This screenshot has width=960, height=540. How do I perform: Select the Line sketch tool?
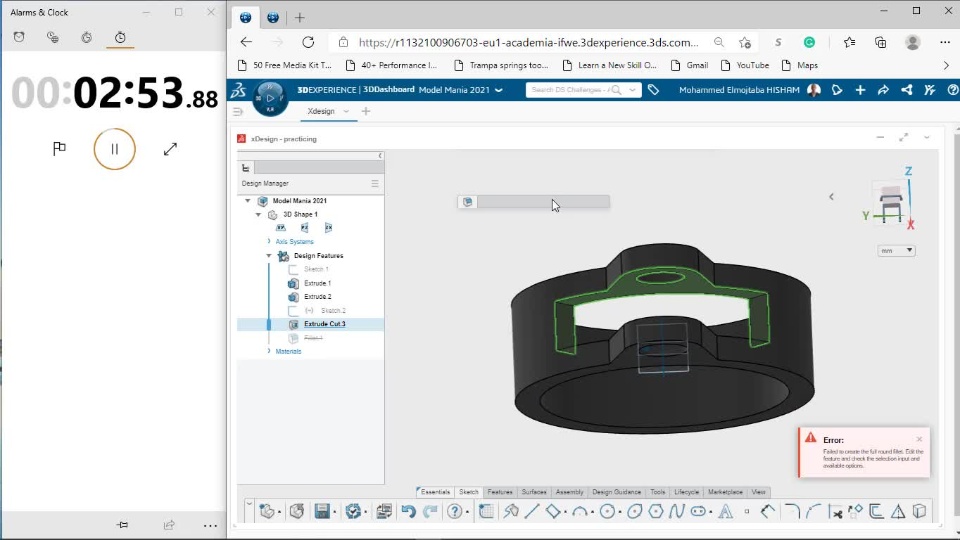coord(532,511)
